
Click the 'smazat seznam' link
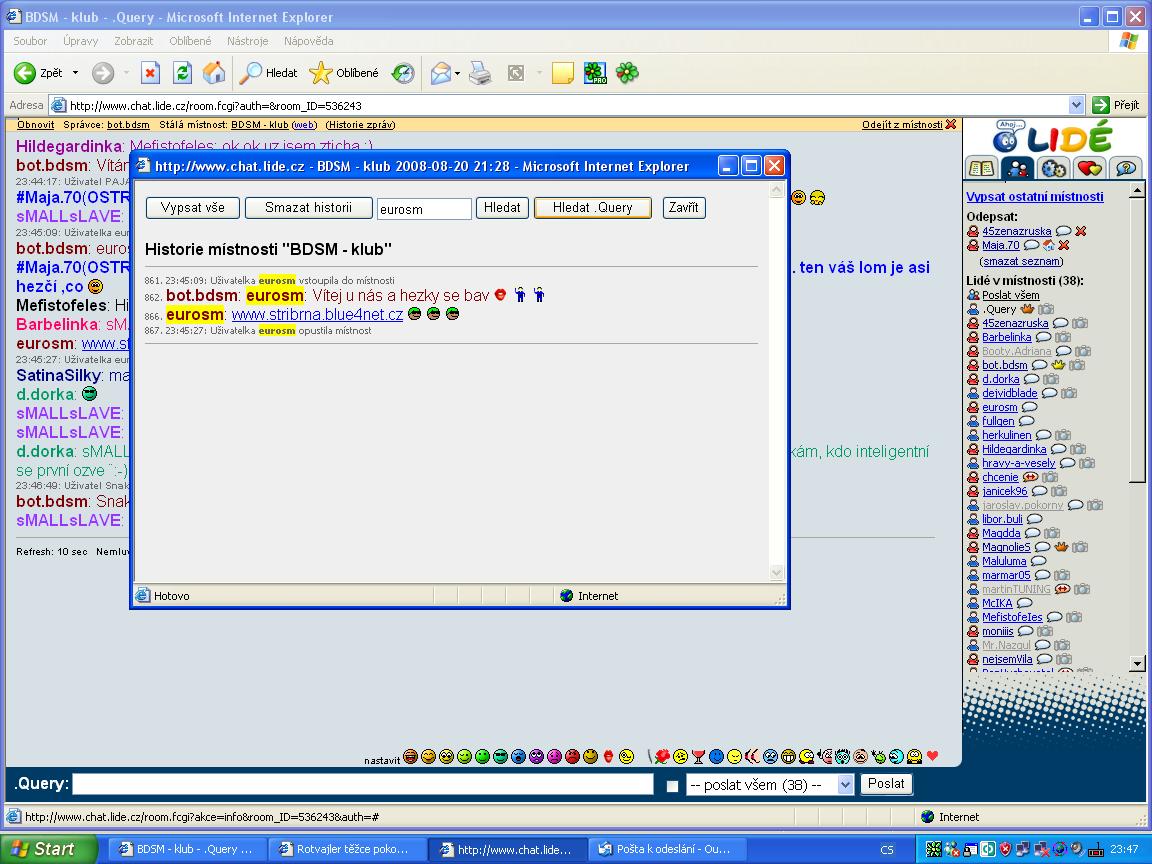(x=1021, y=261)
